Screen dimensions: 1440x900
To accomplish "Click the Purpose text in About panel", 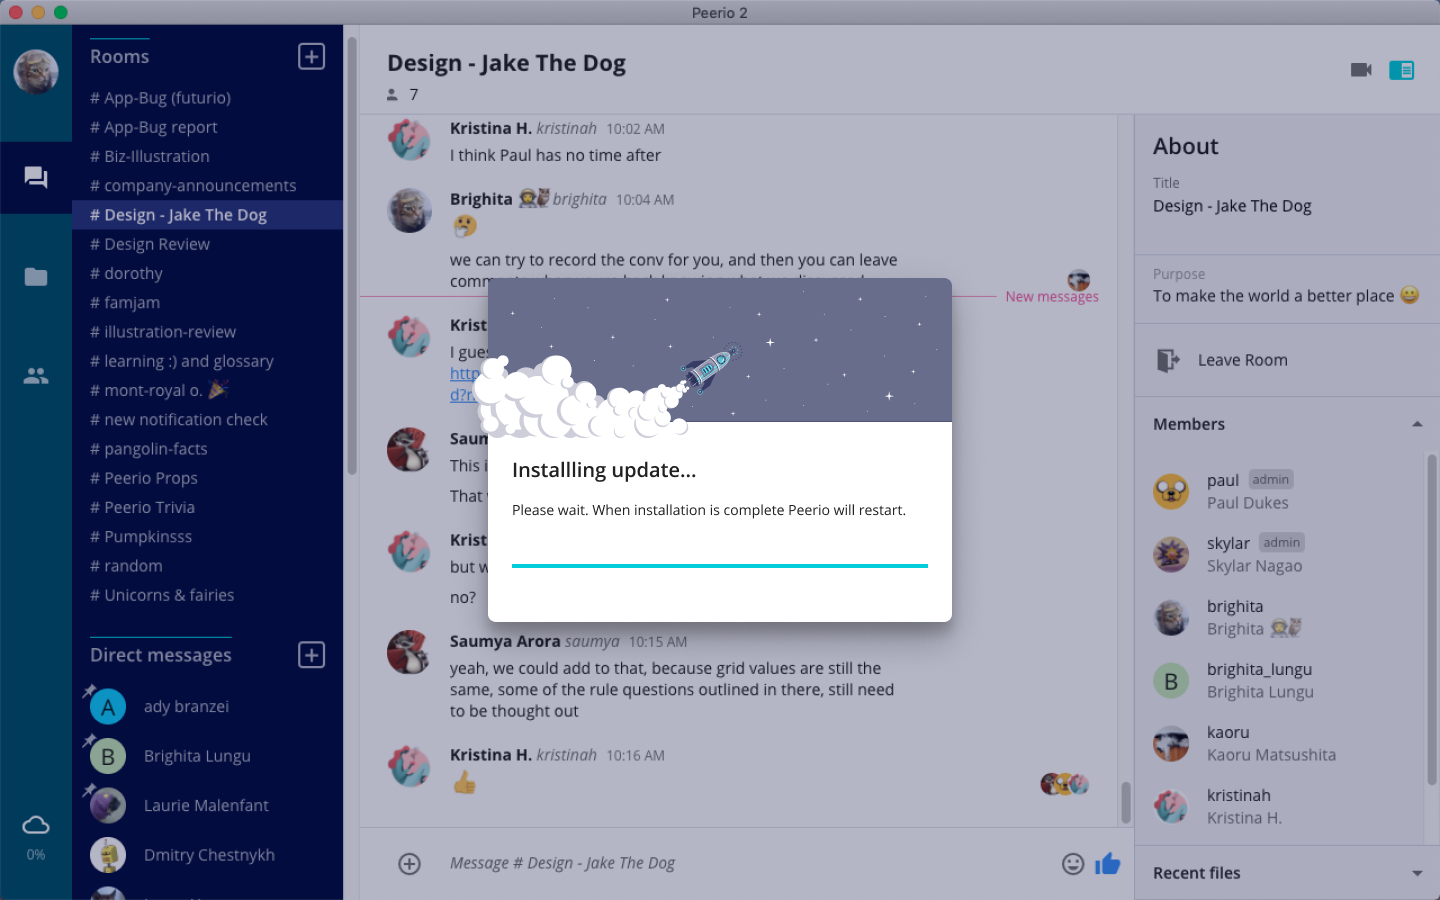I will tap(1286, 296).
